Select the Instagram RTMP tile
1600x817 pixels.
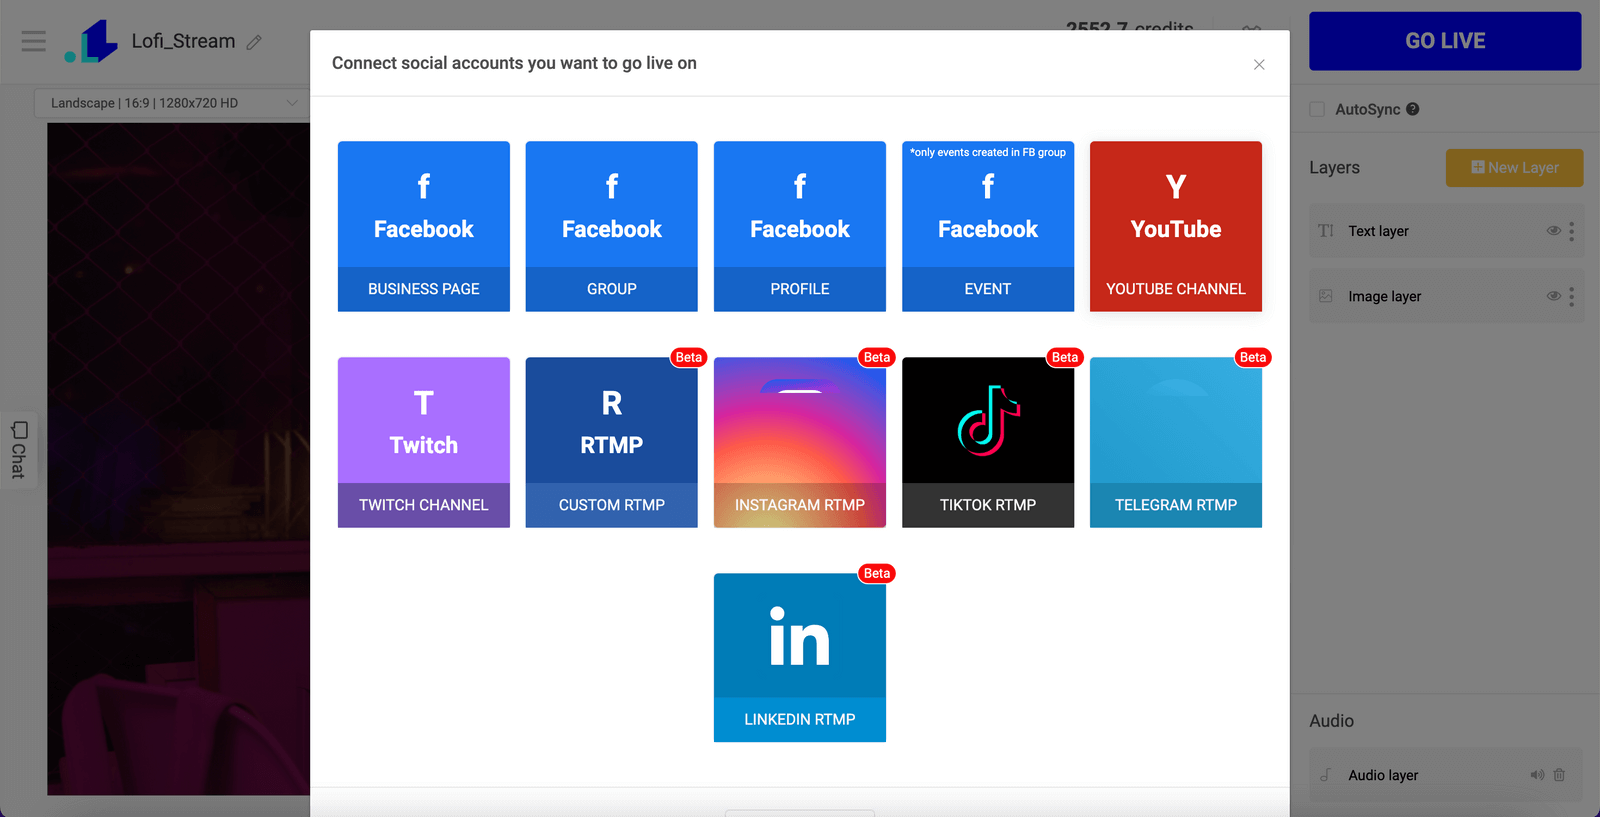click(x=800, y=442)
